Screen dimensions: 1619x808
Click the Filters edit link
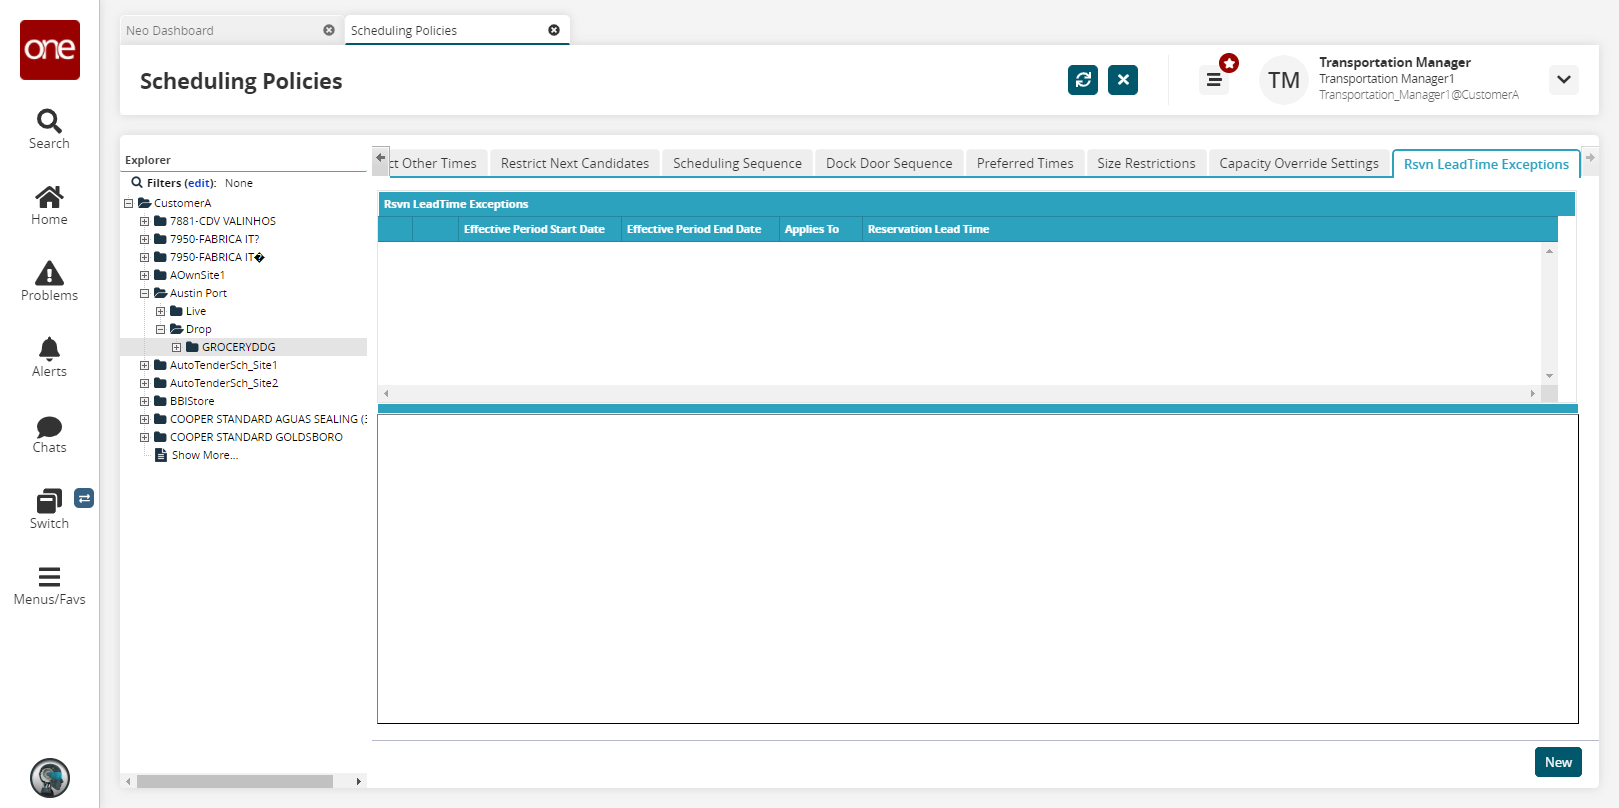(x=199, y=183)
